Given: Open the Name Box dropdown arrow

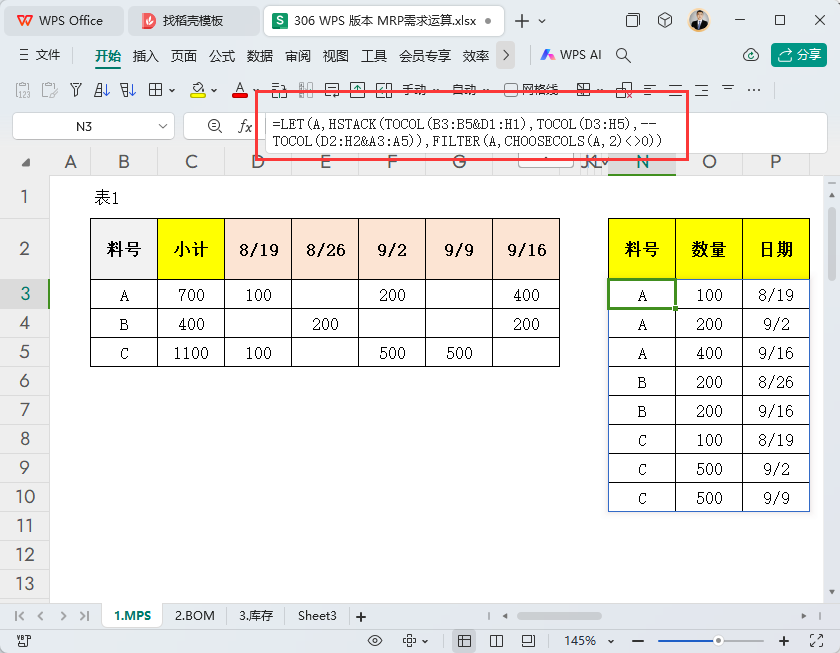Looking at the screenshot, I should pyautogui.click(x=163, y=126).
